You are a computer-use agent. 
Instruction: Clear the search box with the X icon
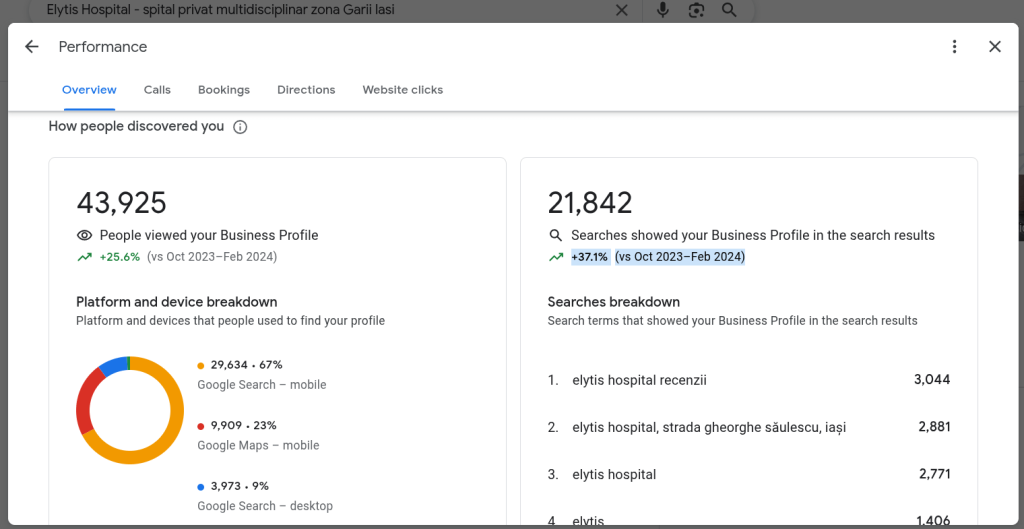click(621, 10)
